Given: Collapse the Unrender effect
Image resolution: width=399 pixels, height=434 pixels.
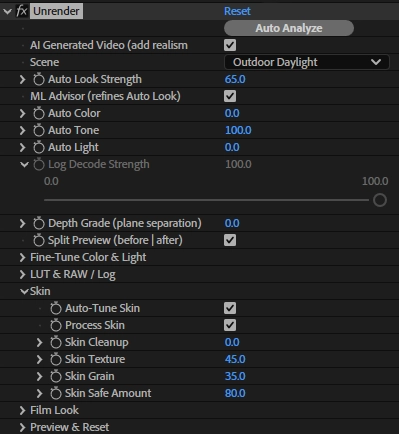Looking at the screenshot, I should tap(7, 11).
